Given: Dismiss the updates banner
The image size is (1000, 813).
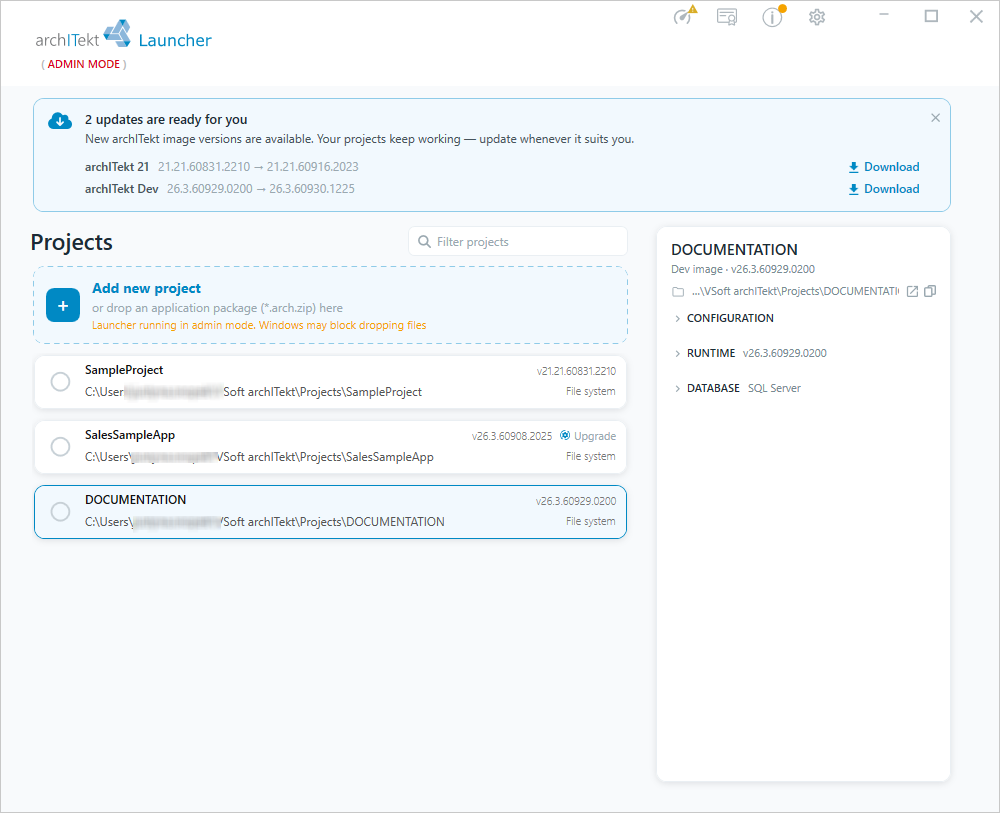Looking at the screenshot, I should pyautogui.click(x=935, y=118).
